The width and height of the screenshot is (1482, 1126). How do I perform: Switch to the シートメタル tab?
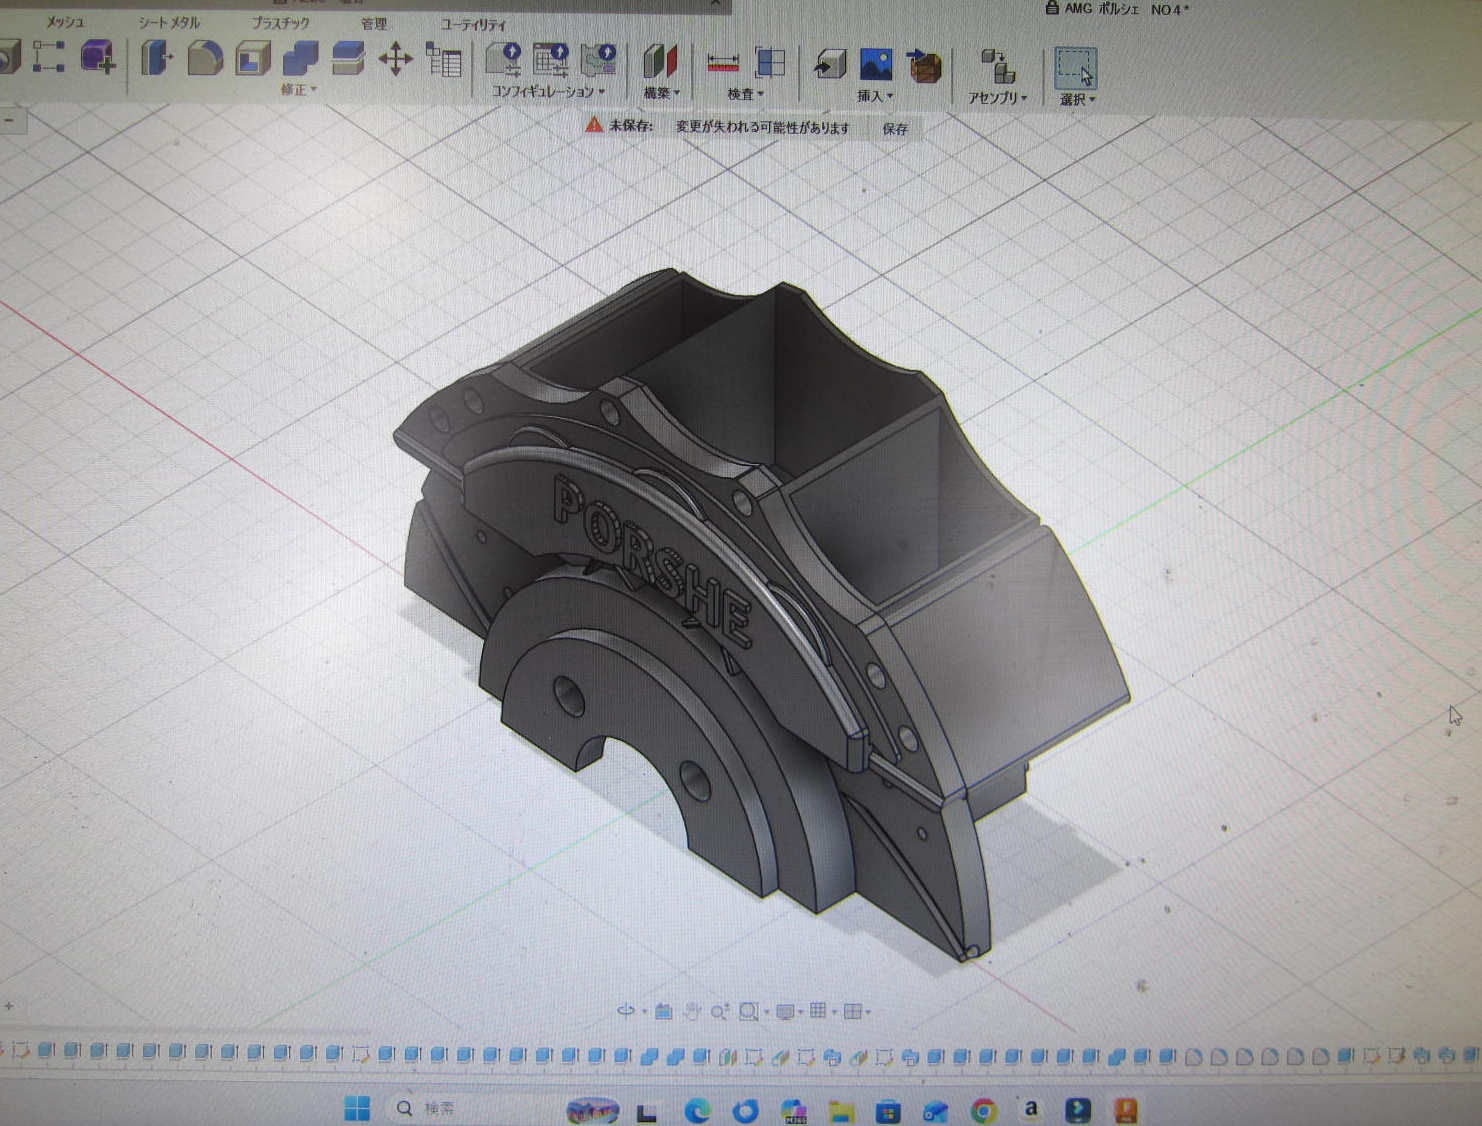[169, 22]
